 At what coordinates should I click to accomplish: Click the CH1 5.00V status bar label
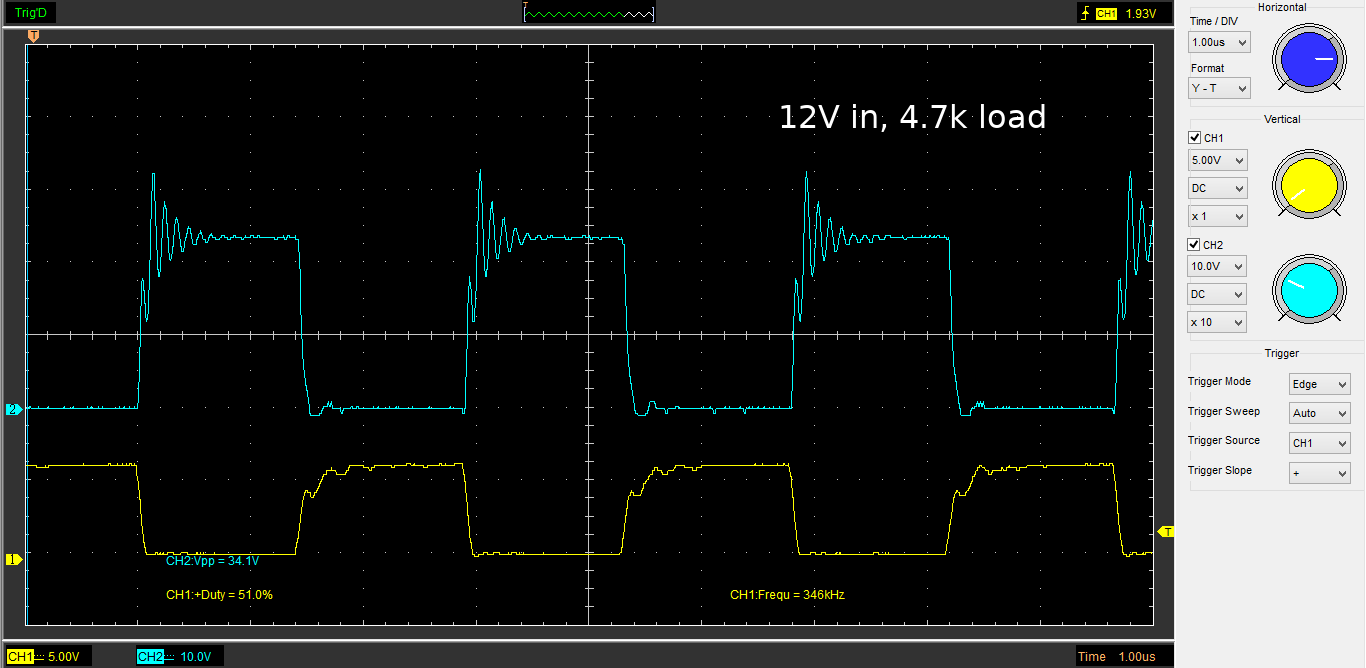point(49,657)
